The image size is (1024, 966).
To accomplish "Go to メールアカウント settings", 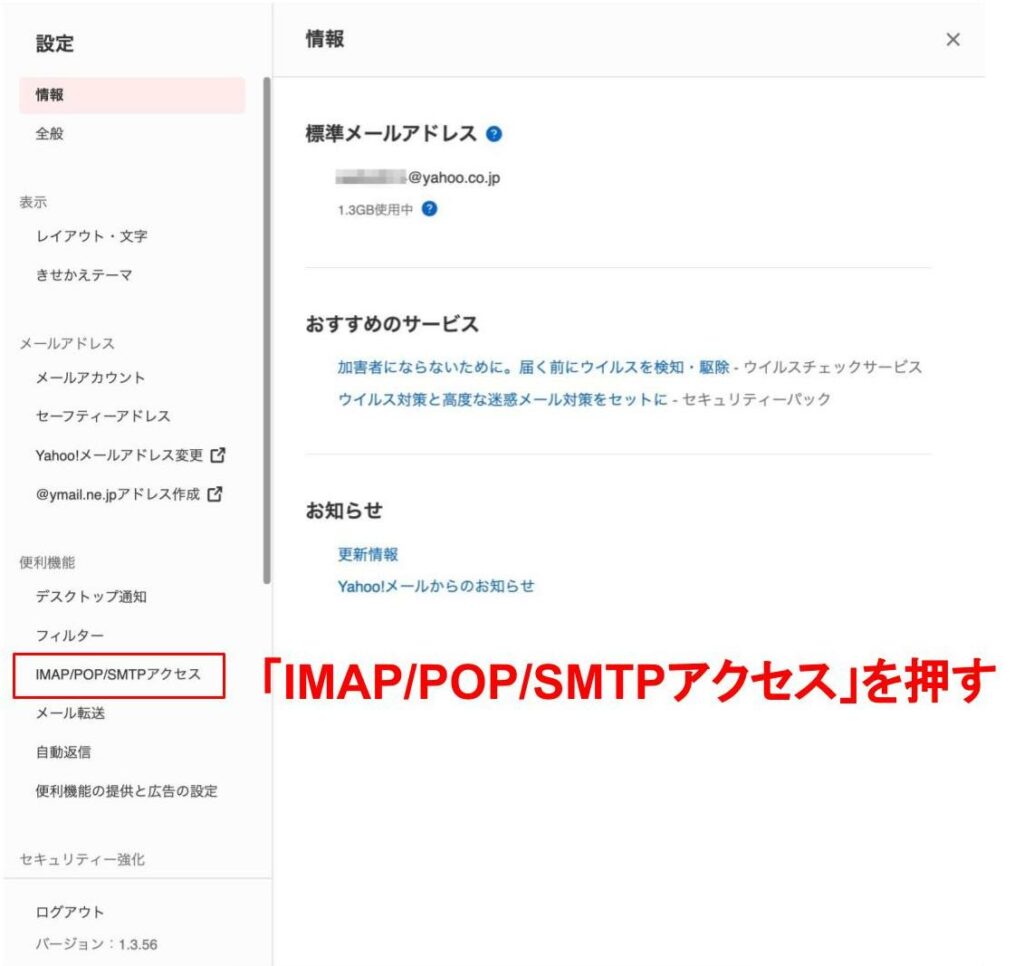I will point(90,378).
